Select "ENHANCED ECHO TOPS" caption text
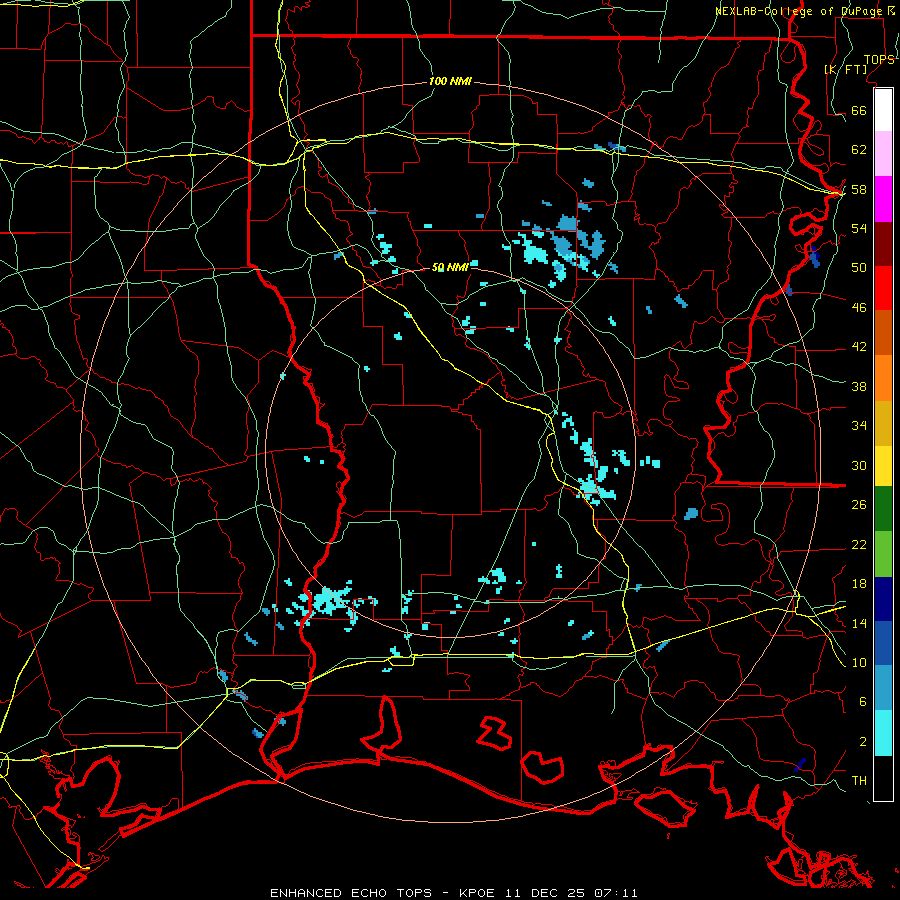900x900 pixels. pyautogui.click(x=351, y=893)
